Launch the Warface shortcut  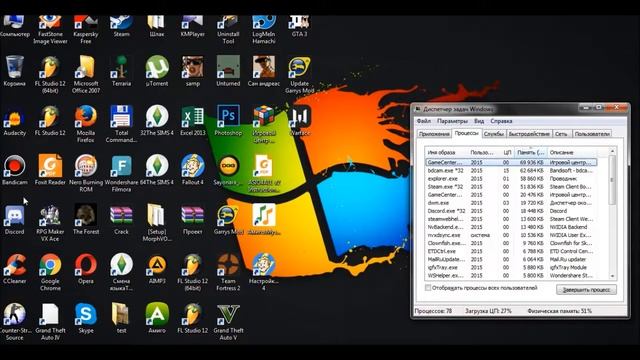point(300,120)
